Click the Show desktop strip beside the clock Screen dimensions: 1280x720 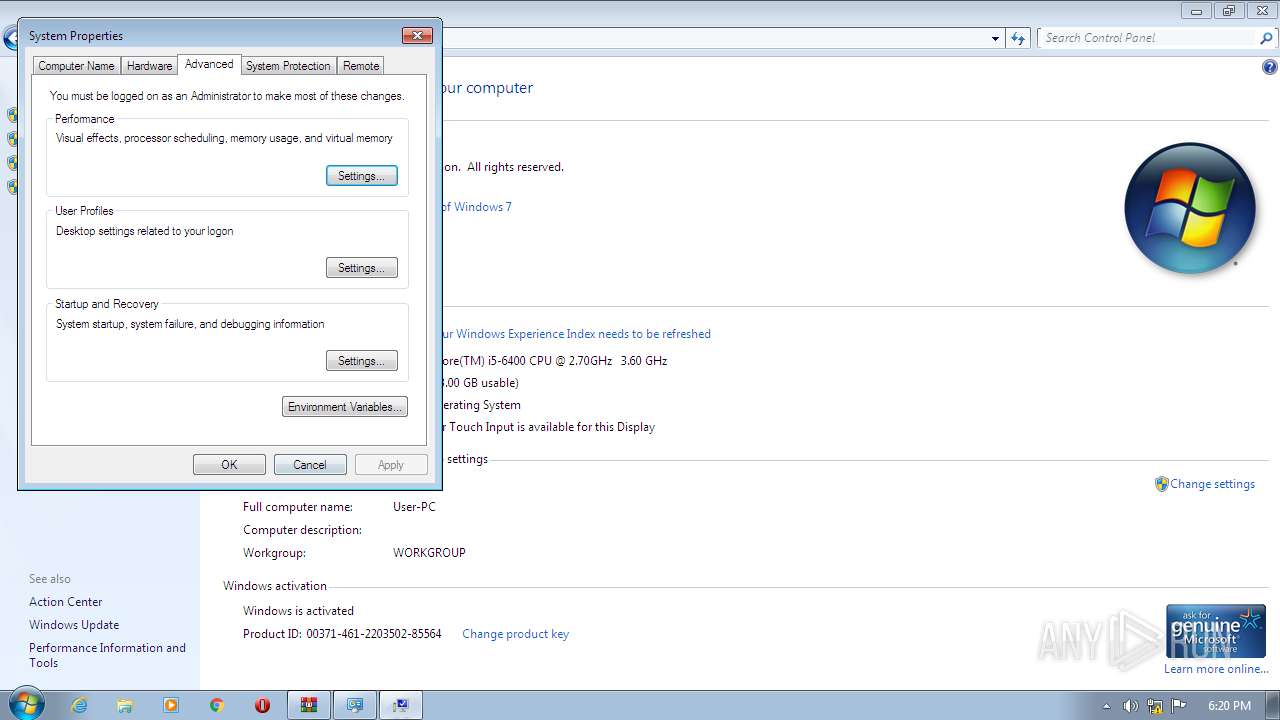tap(1273, 705)
